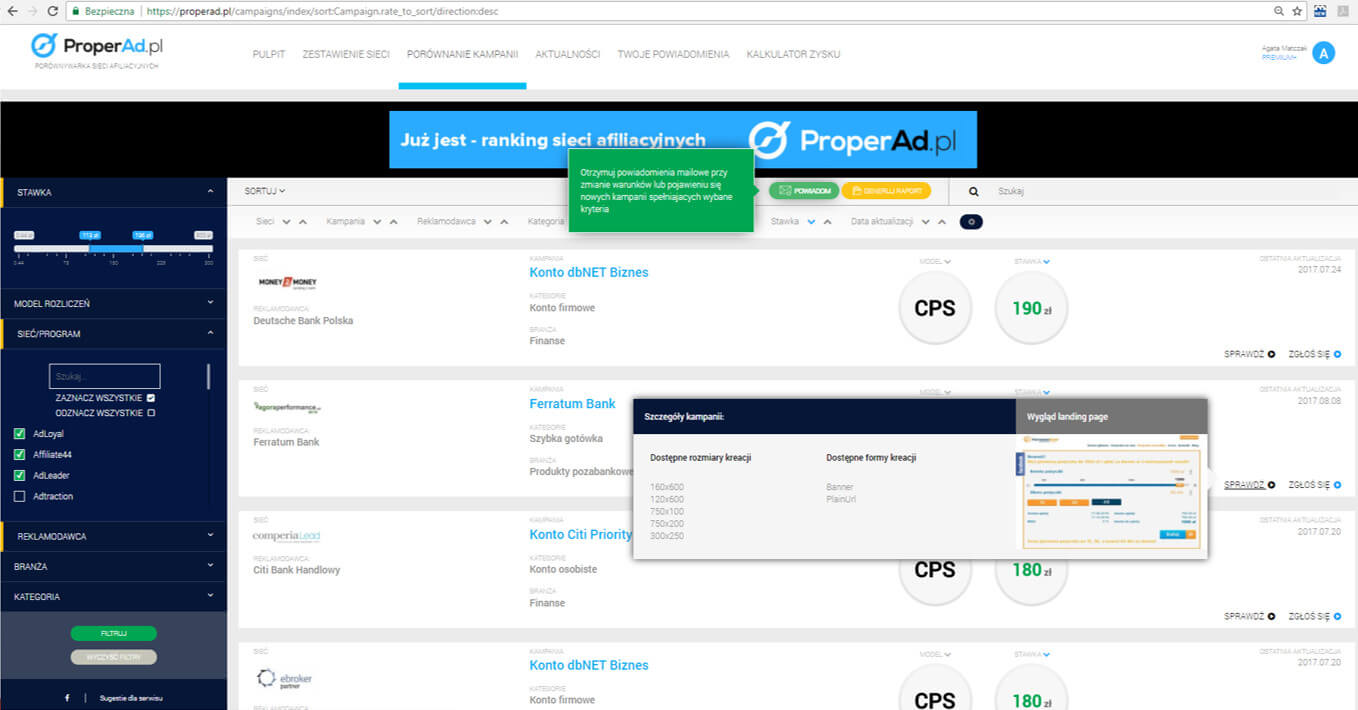Select the Porównanie kampanii tab

[462, 54]
